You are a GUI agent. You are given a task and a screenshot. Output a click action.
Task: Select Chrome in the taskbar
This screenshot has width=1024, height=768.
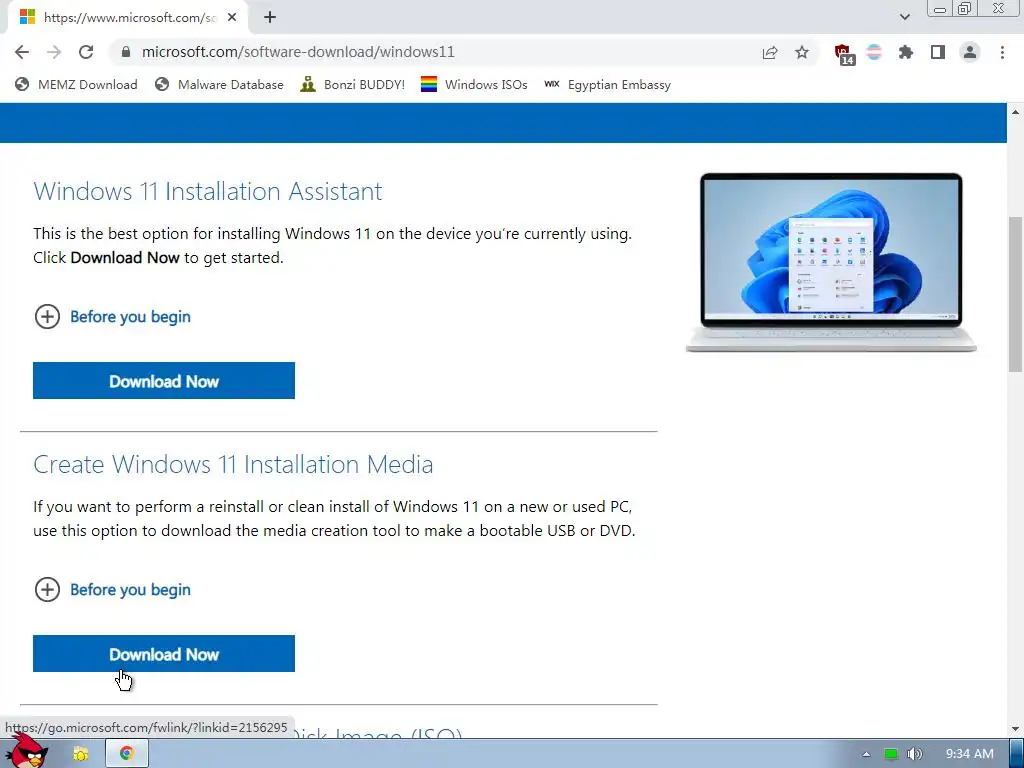point(127,754)
